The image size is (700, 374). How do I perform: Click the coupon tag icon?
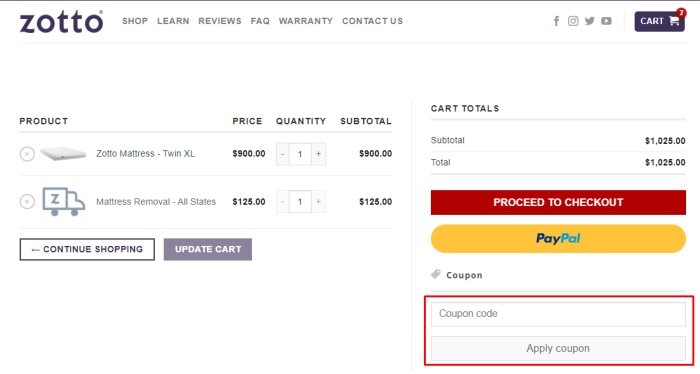point(436,274)
